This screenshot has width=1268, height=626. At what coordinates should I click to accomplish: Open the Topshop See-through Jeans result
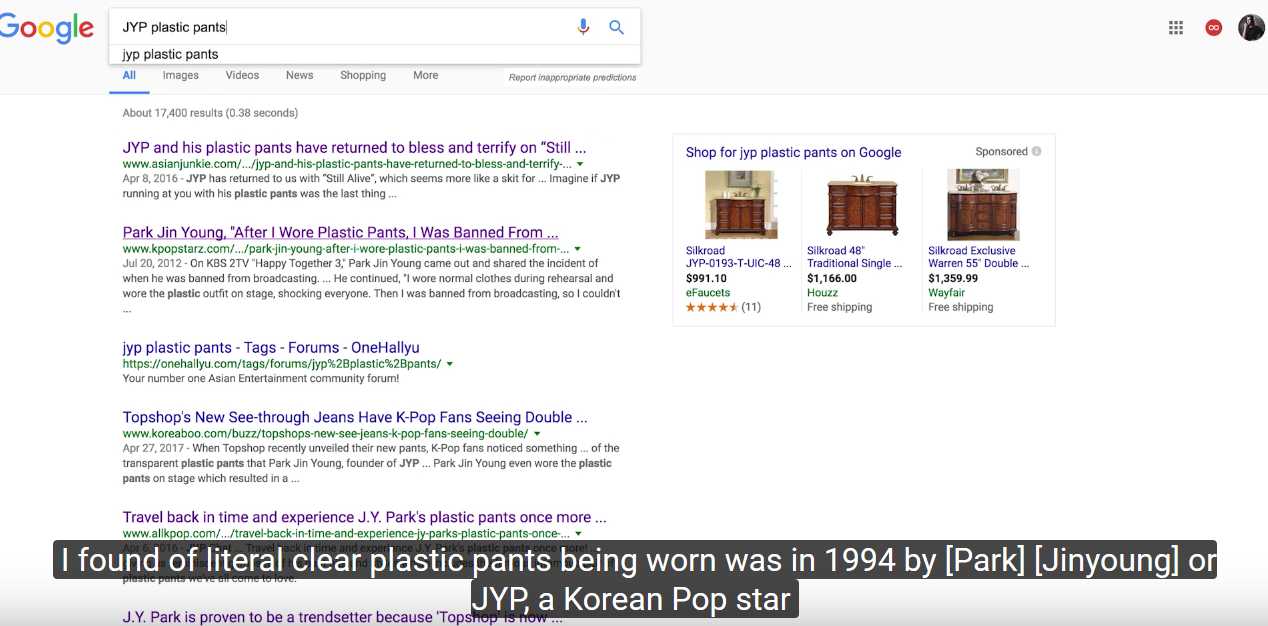[355, 417]
